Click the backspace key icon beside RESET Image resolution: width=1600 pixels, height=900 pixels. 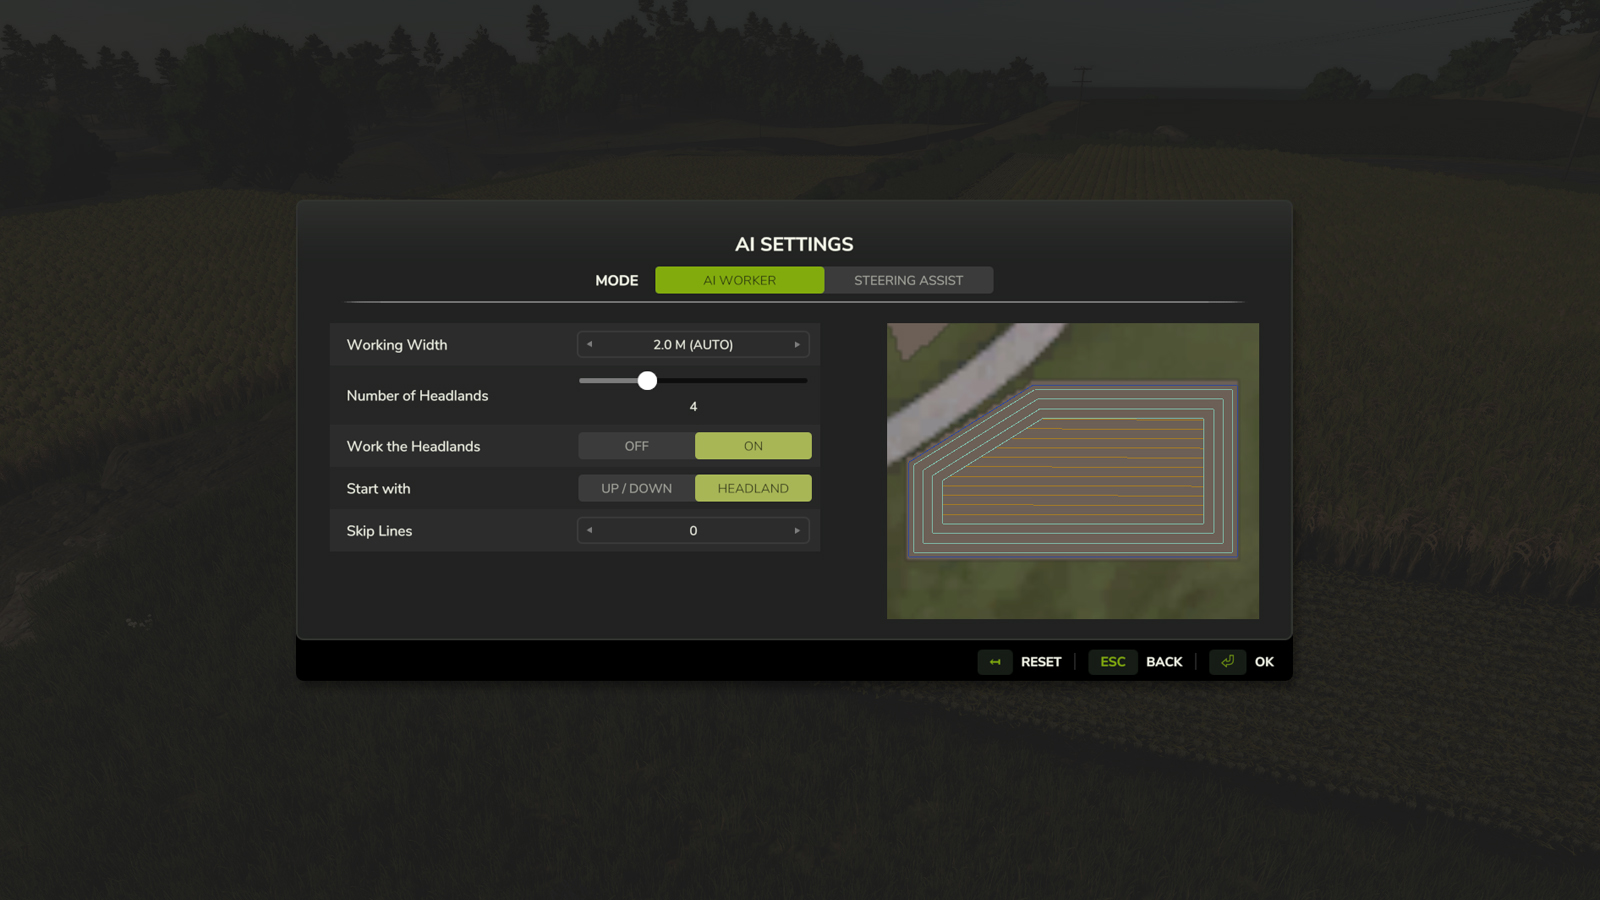[x=994, y=662]
